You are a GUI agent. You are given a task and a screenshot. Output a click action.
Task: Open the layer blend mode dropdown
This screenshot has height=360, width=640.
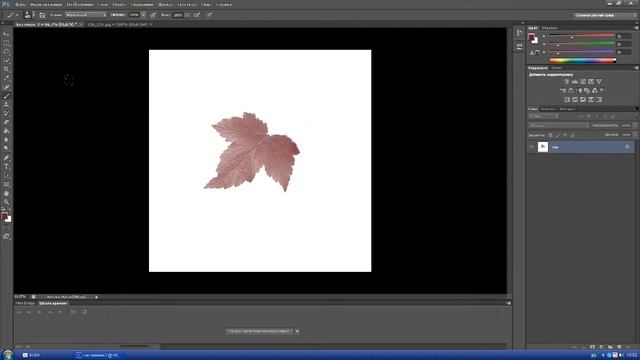558,126
